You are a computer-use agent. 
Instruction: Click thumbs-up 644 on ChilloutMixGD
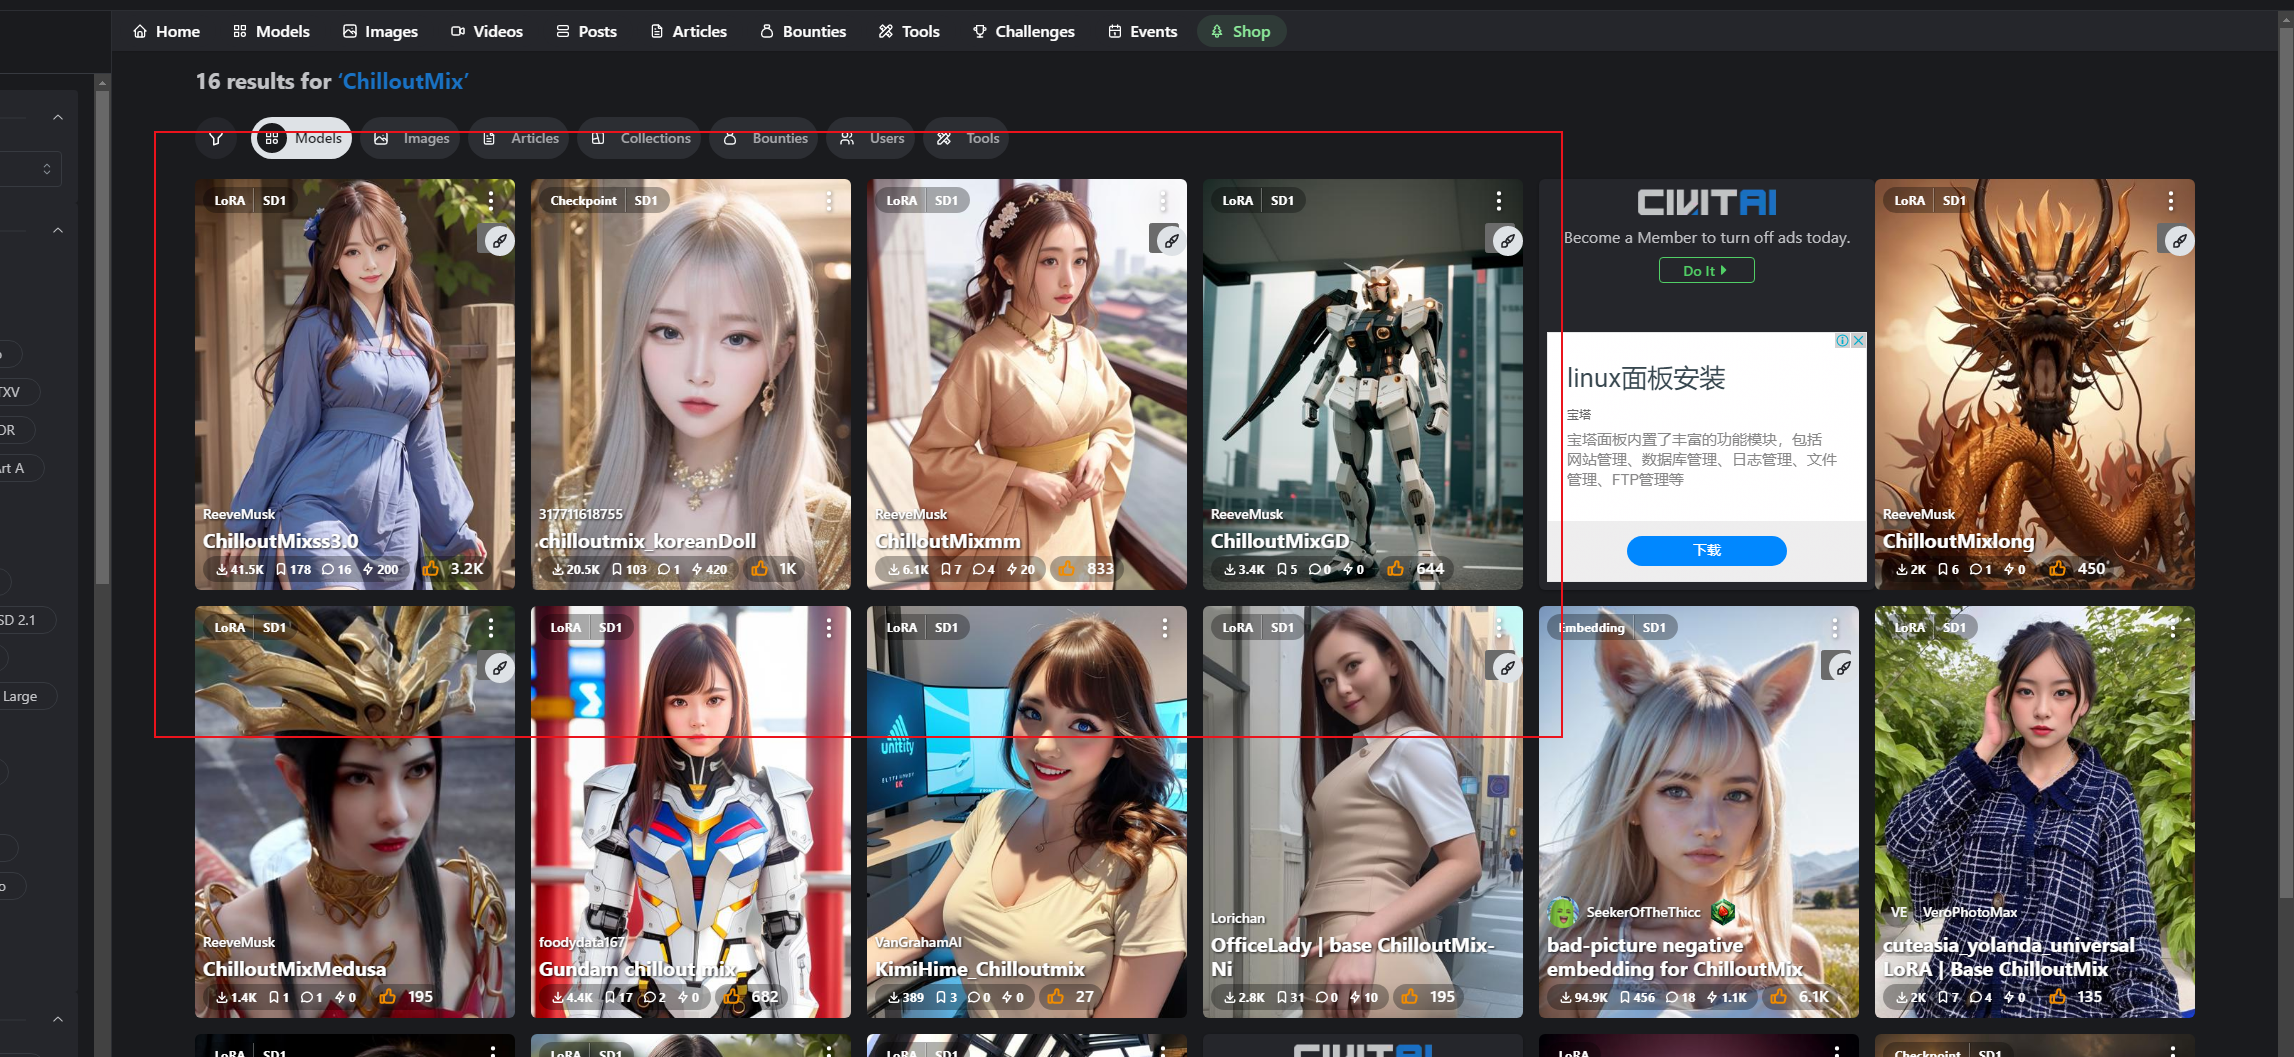tap(1416, 568)
